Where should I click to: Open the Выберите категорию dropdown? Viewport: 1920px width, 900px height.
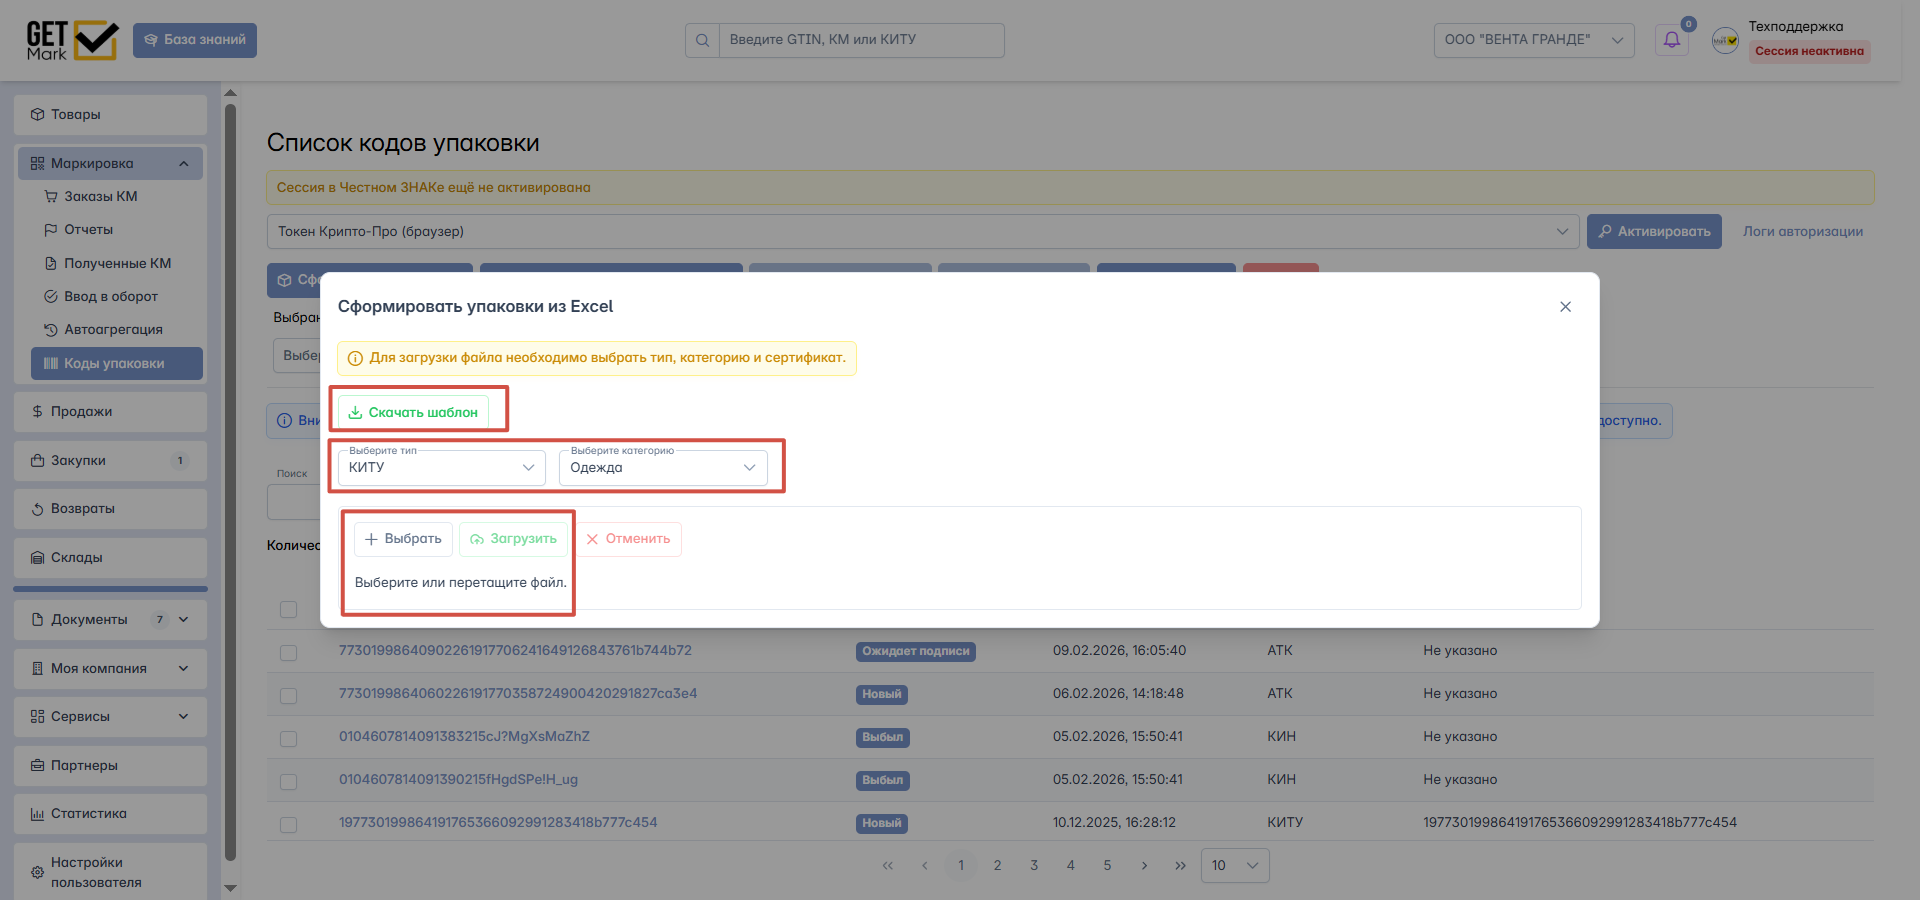(x=663, y=467)
